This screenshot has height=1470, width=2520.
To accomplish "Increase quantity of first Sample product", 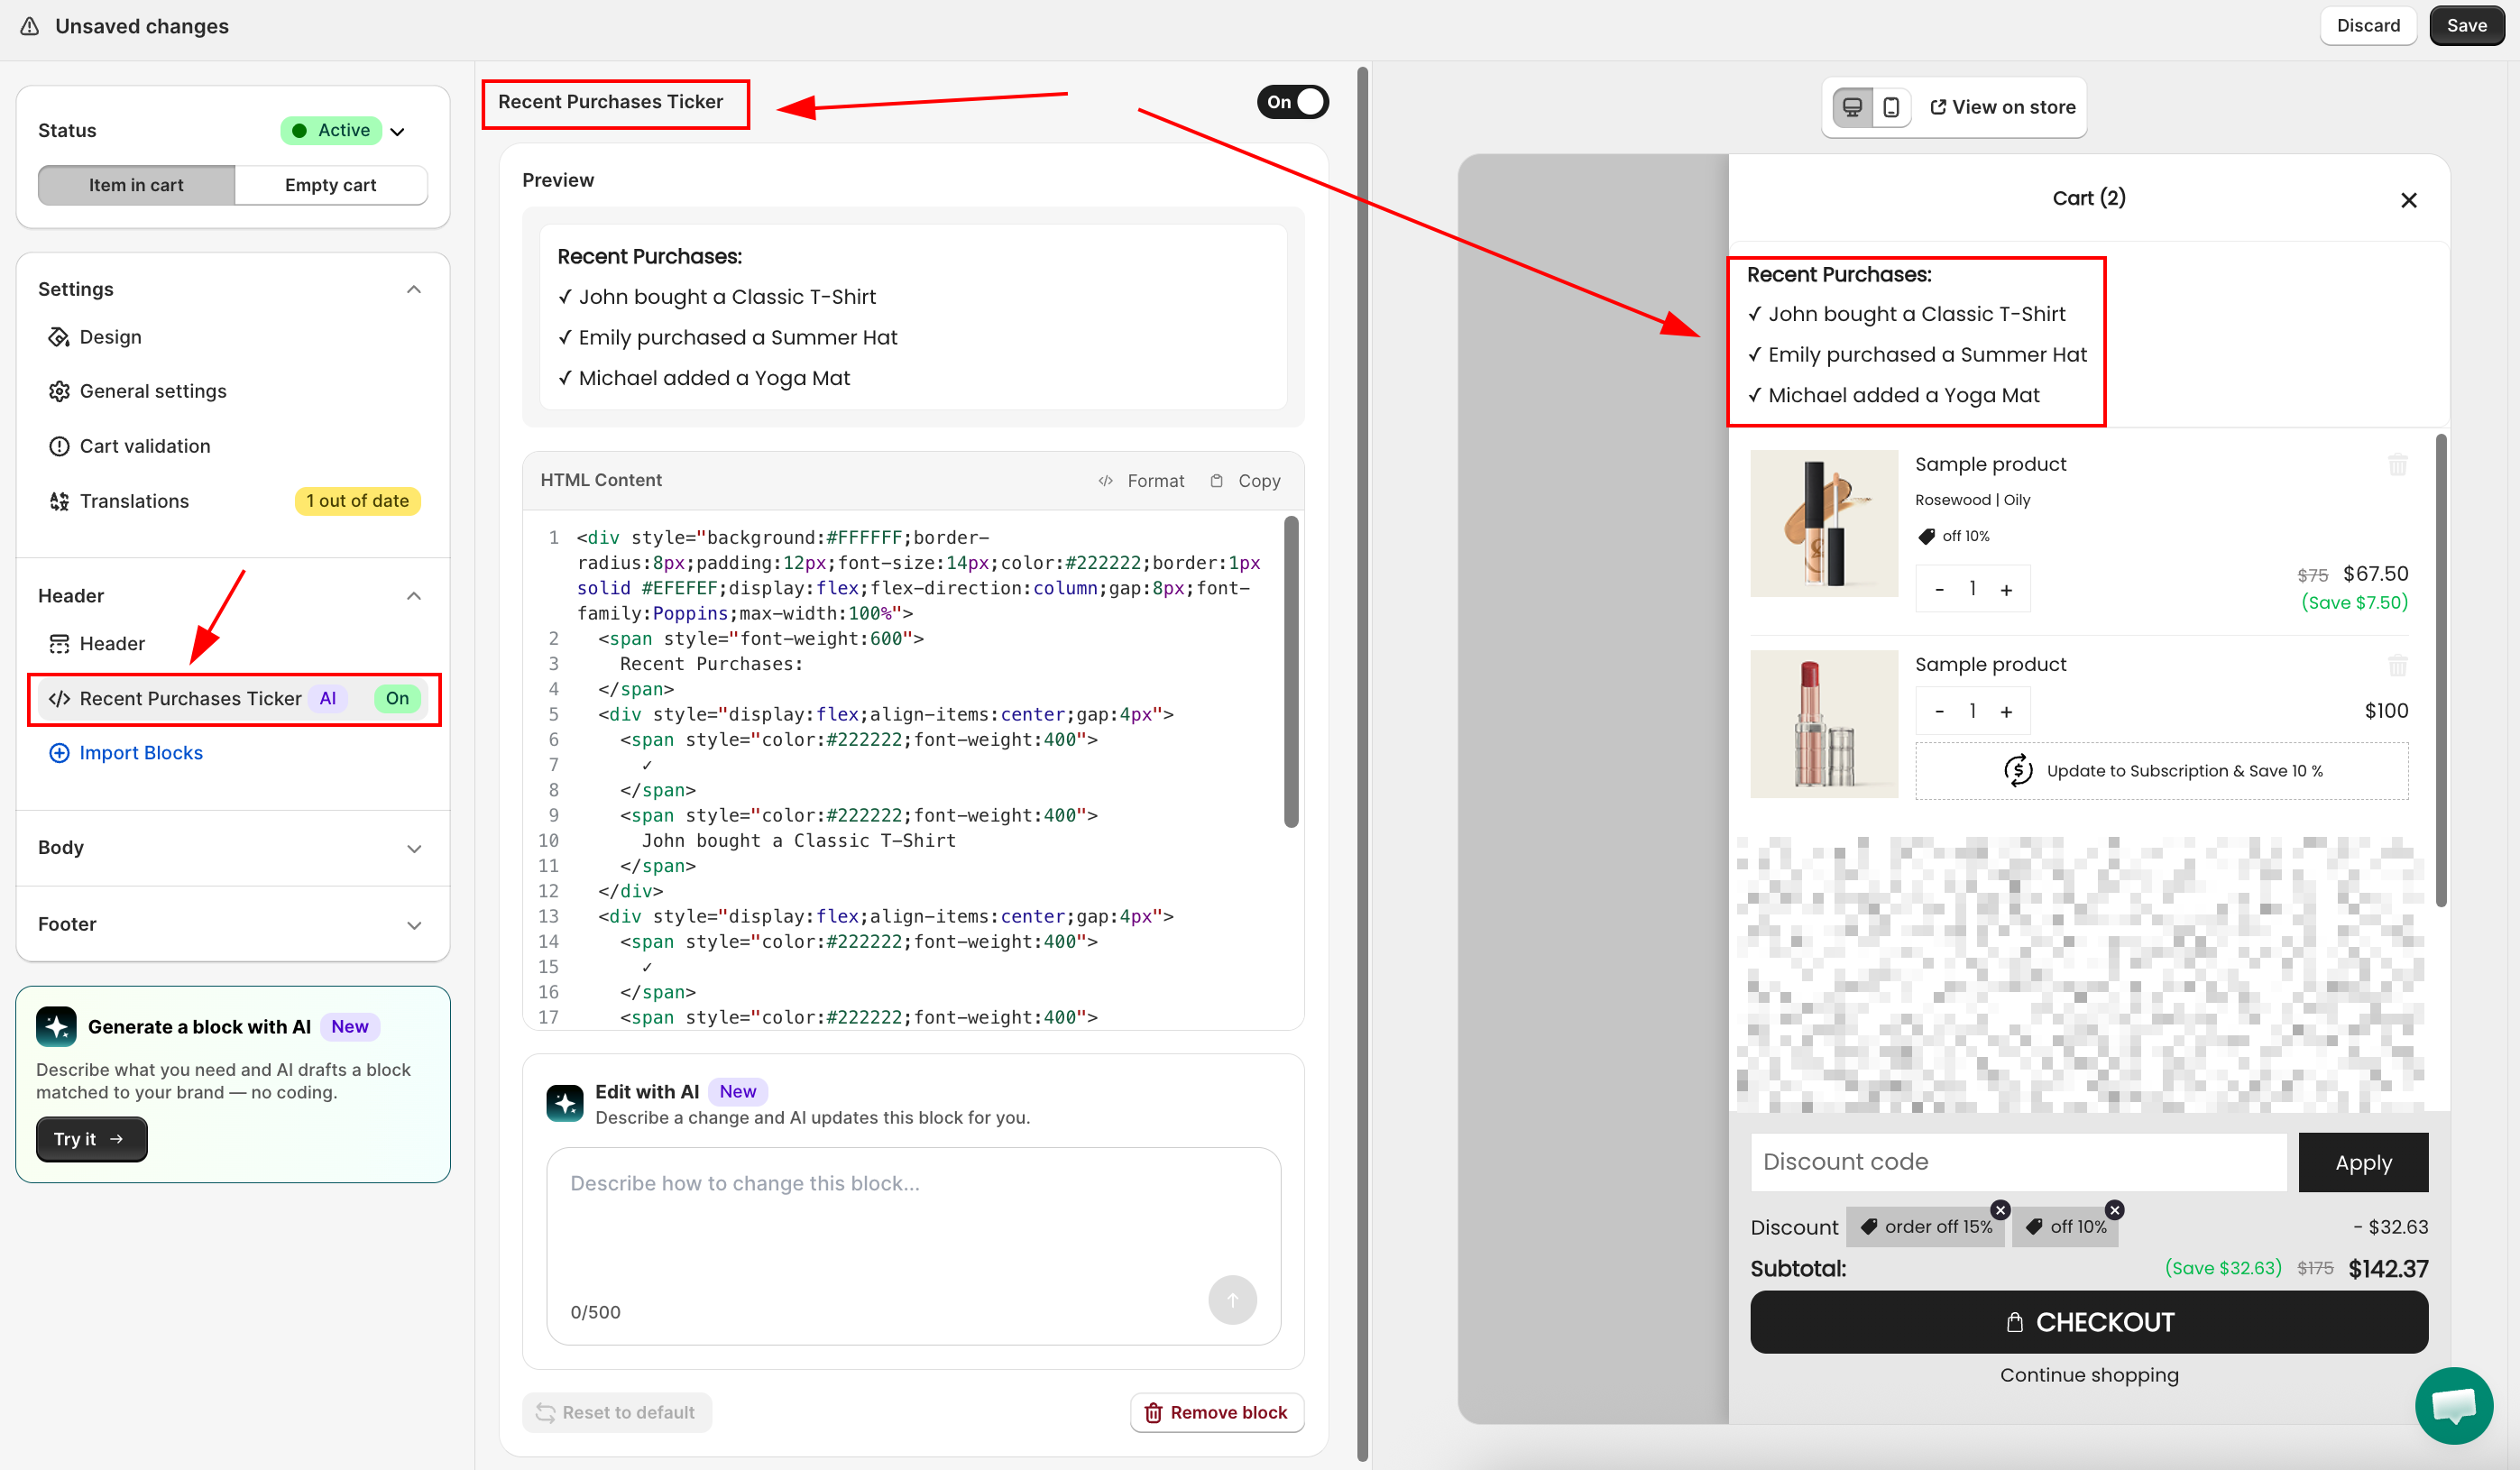I will pos(2005,589).
